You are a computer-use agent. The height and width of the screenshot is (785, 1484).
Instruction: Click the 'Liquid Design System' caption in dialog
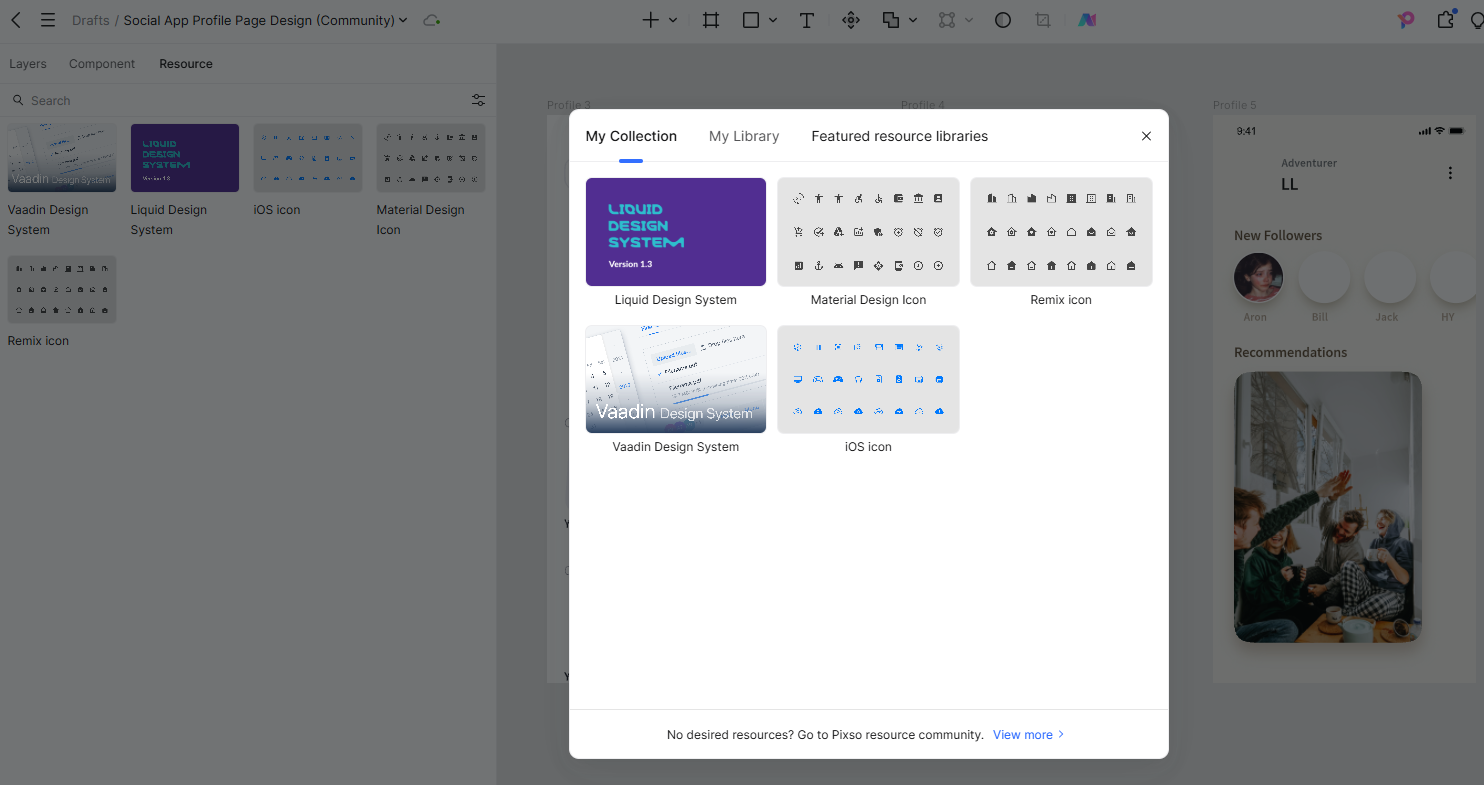676,300
